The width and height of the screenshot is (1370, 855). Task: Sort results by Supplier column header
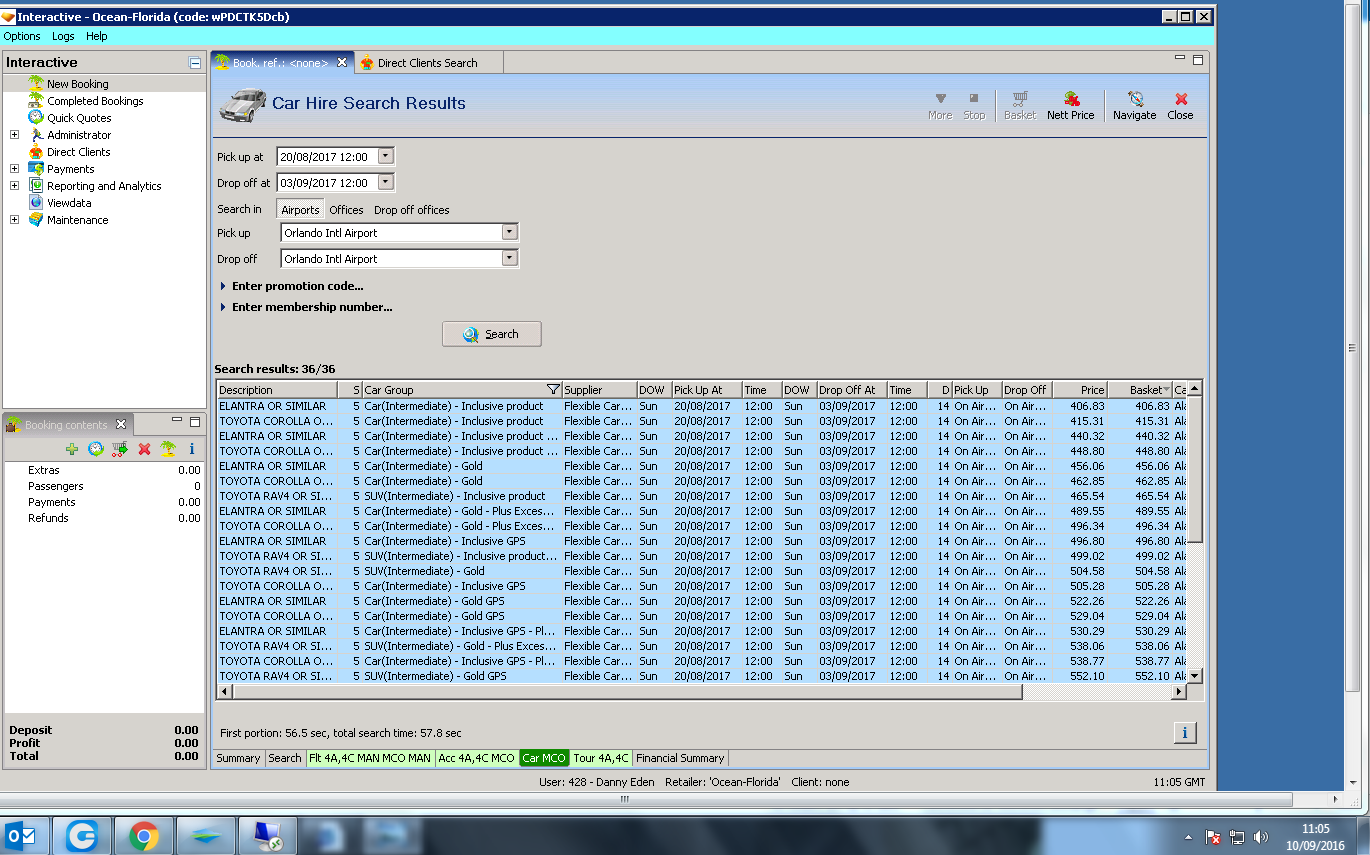click(599, 390)
